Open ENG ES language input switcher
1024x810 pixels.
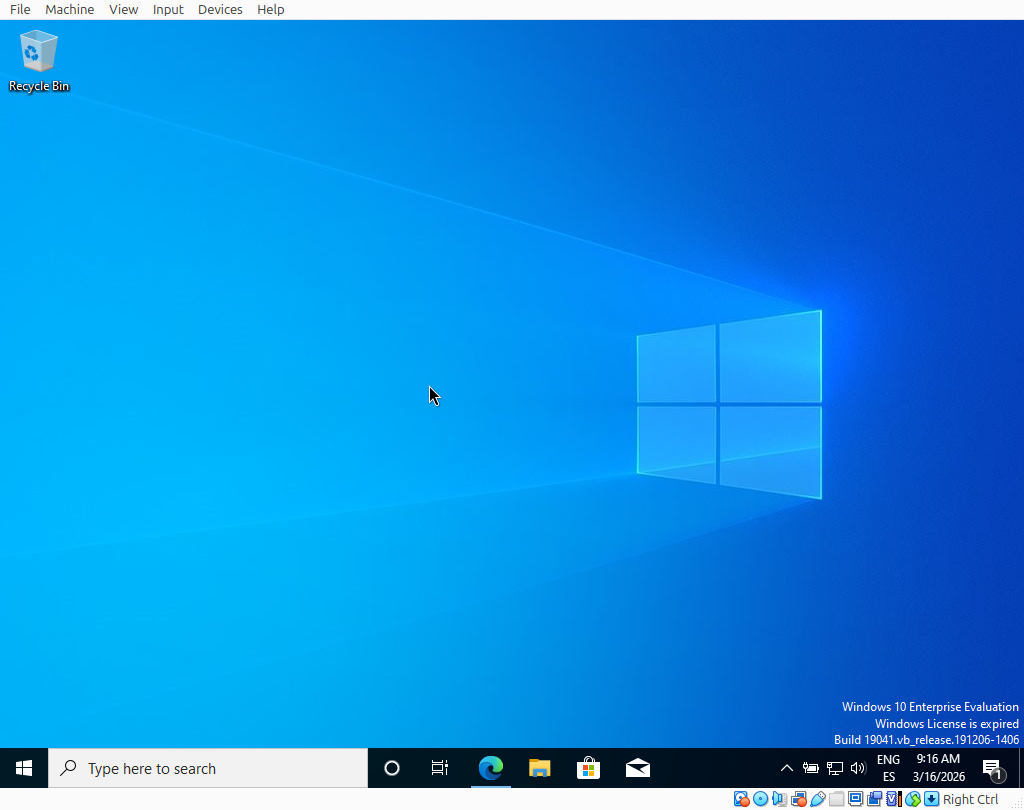[888, 768]
